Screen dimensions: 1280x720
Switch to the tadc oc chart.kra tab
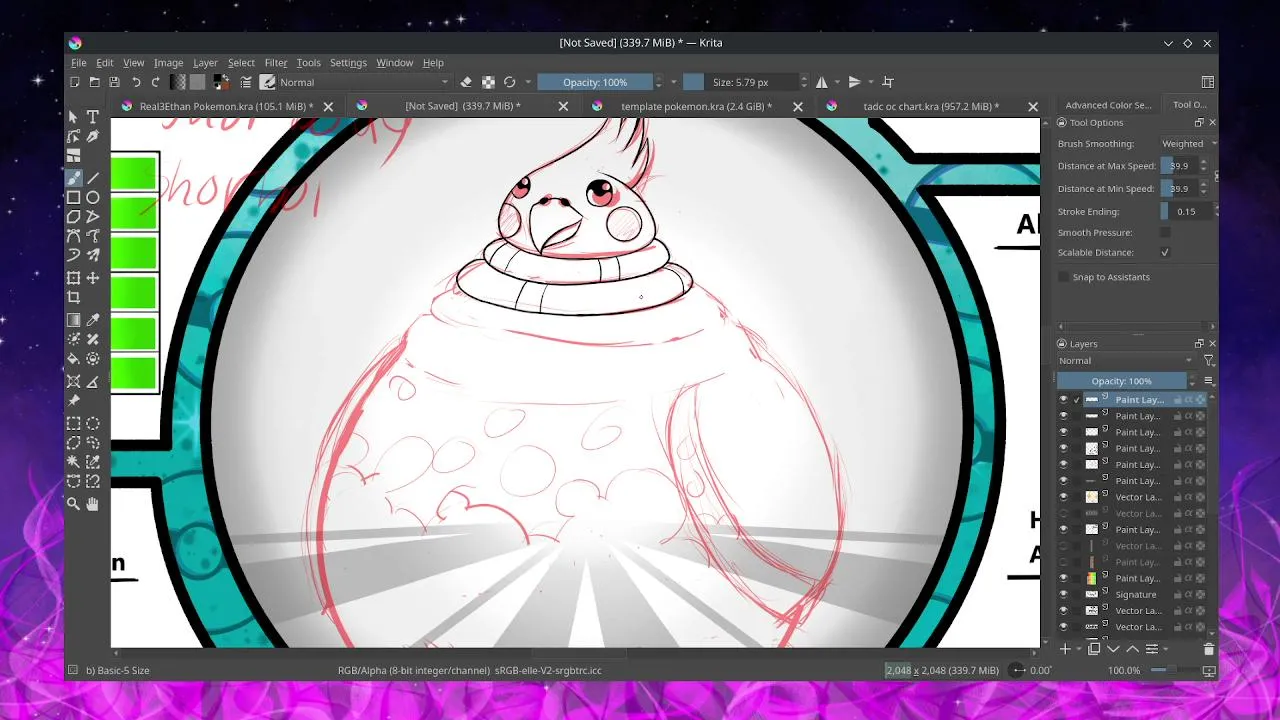tap(931, 106)
